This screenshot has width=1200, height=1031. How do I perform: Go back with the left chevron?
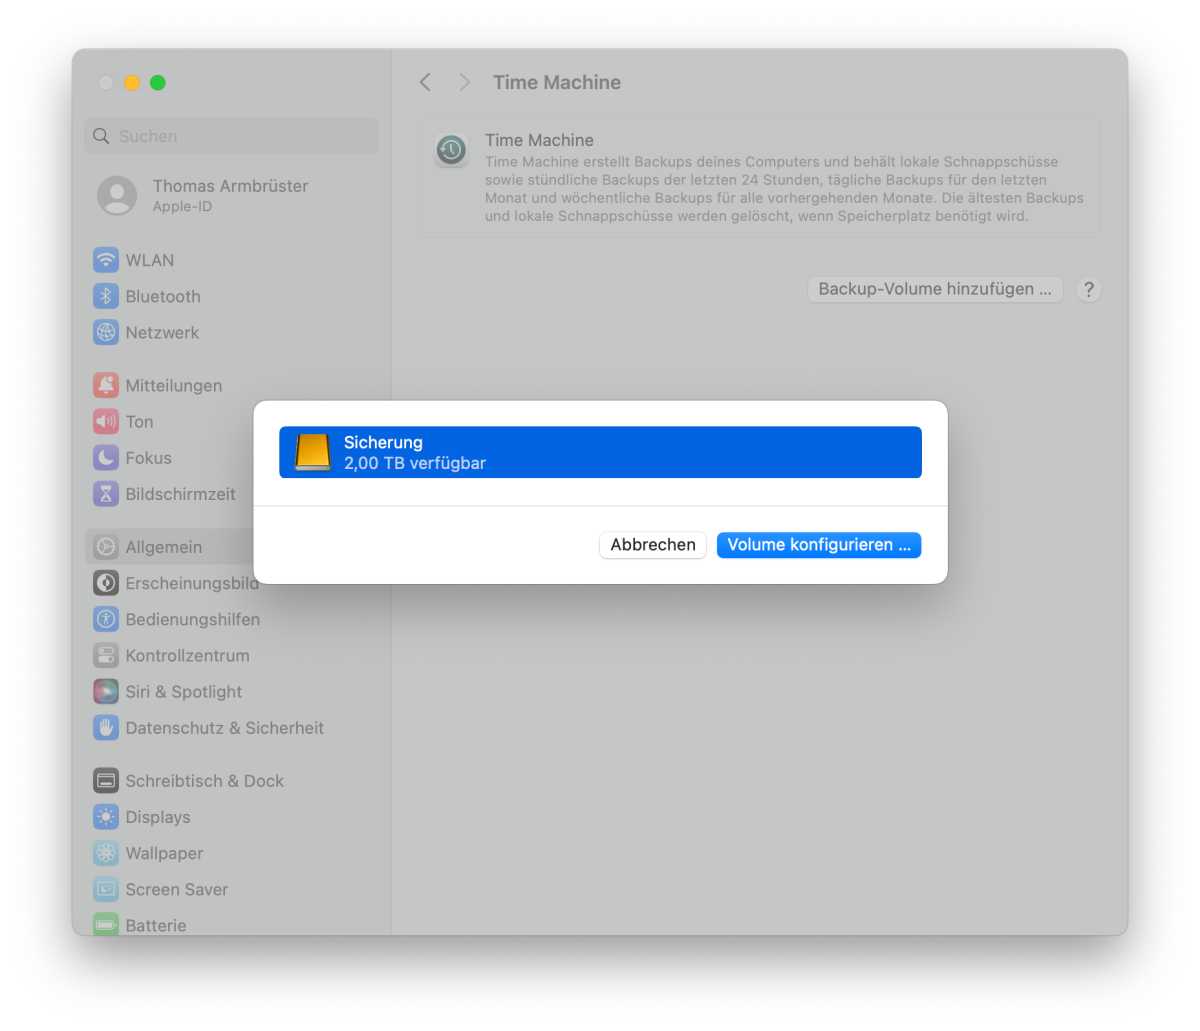(425, 82)
